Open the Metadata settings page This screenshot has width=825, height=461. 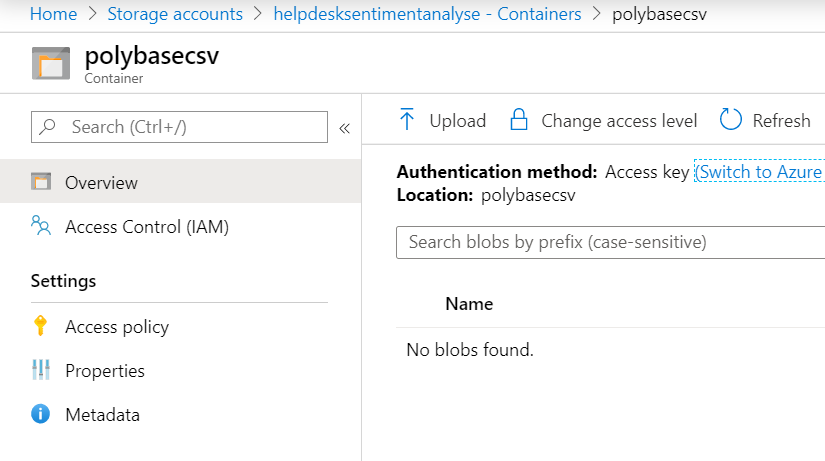pos(103,415)
